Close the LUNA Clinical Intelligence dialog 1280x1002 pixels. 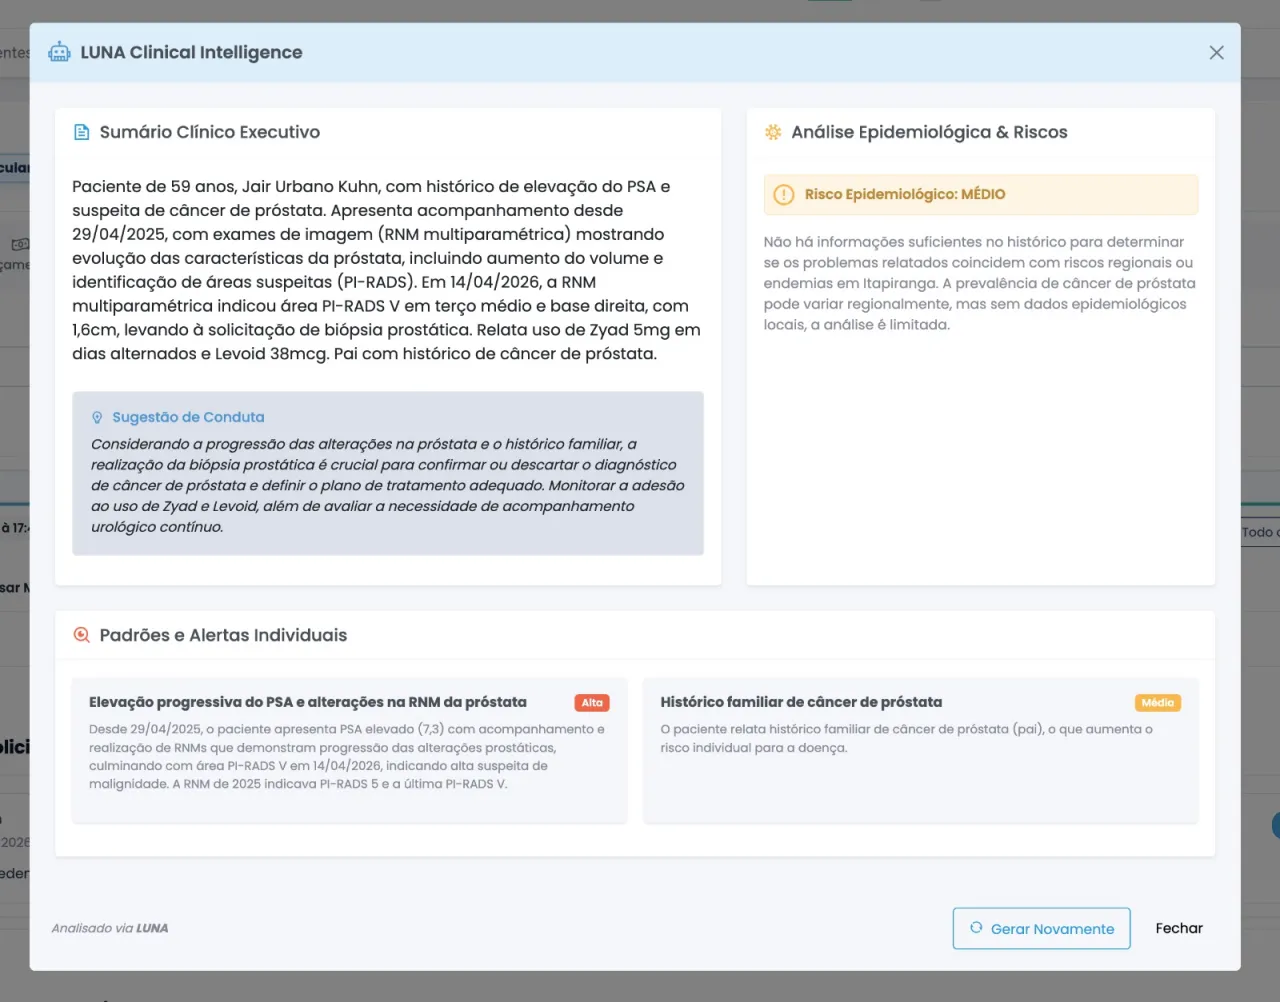pyautogui.click(x=1216, y=52)
